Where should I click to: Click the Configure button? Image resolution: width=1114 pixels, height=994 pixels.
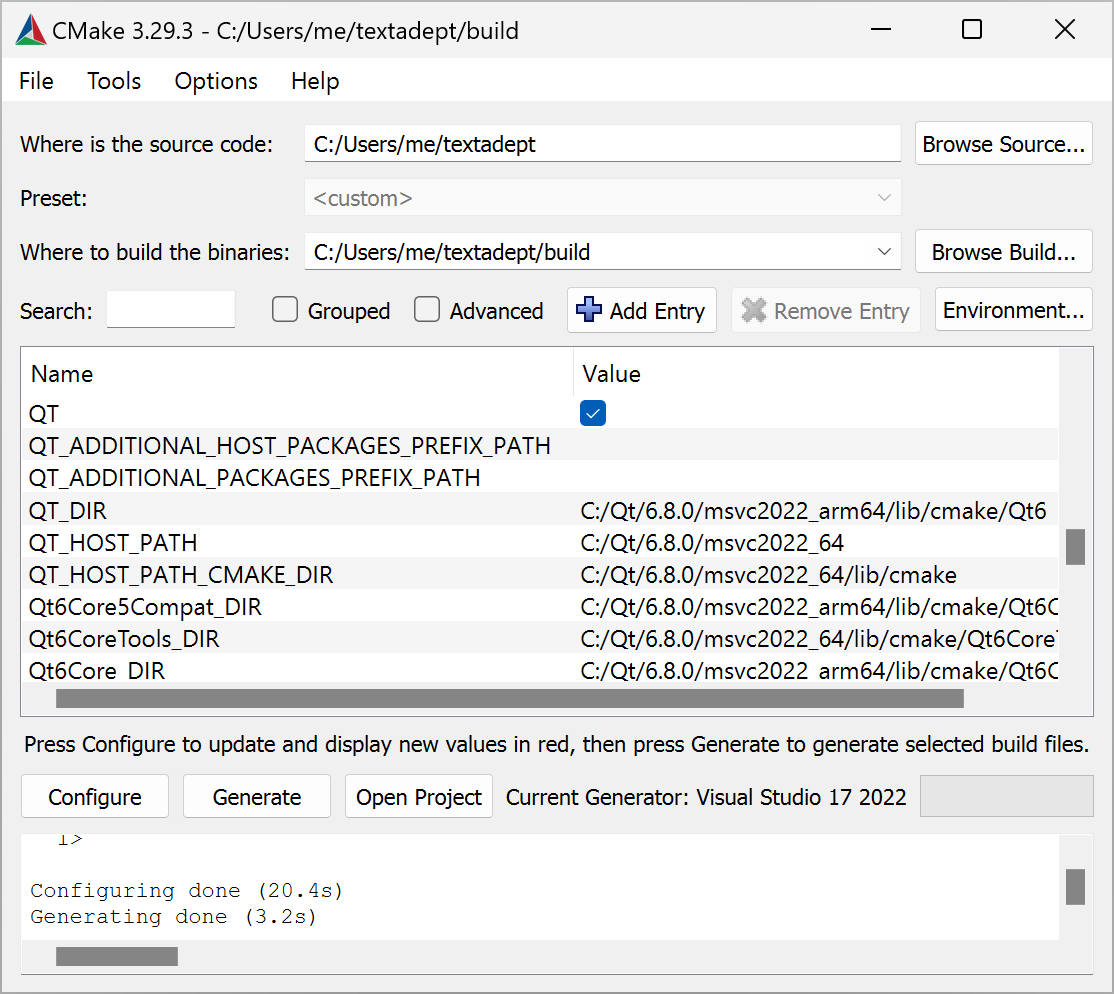(x=94, y=796)
